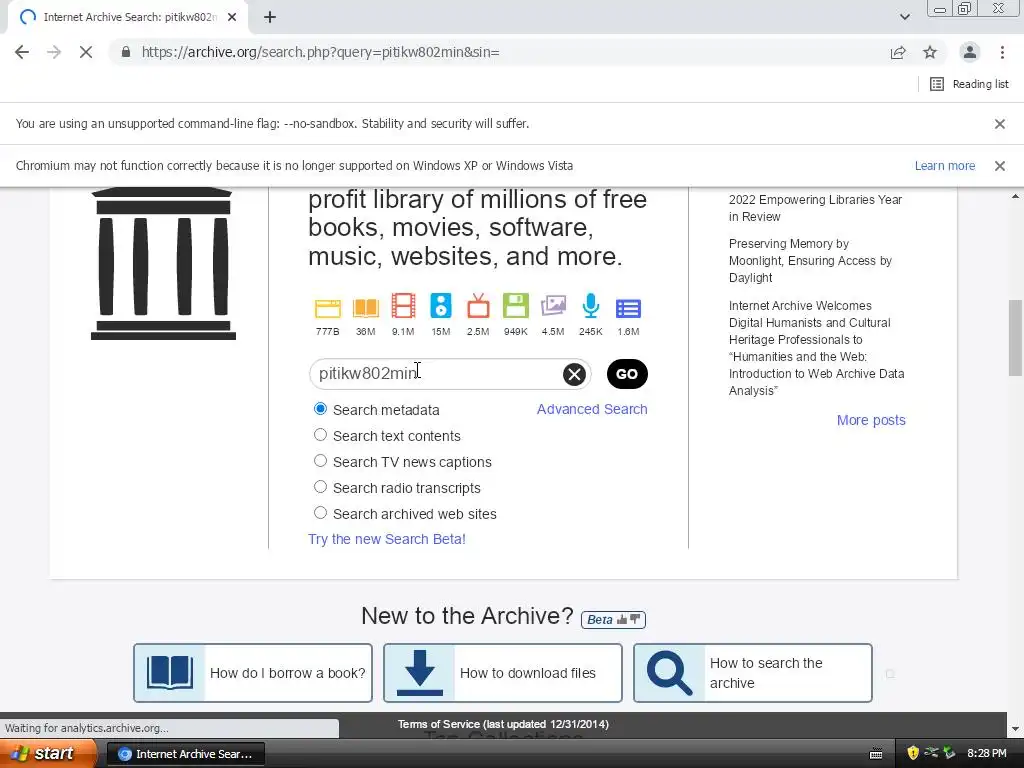Open How do I borrow a book card
The height and width of the screenshot is (768, 1024).
pyautogui.click(x=253, y=673)
